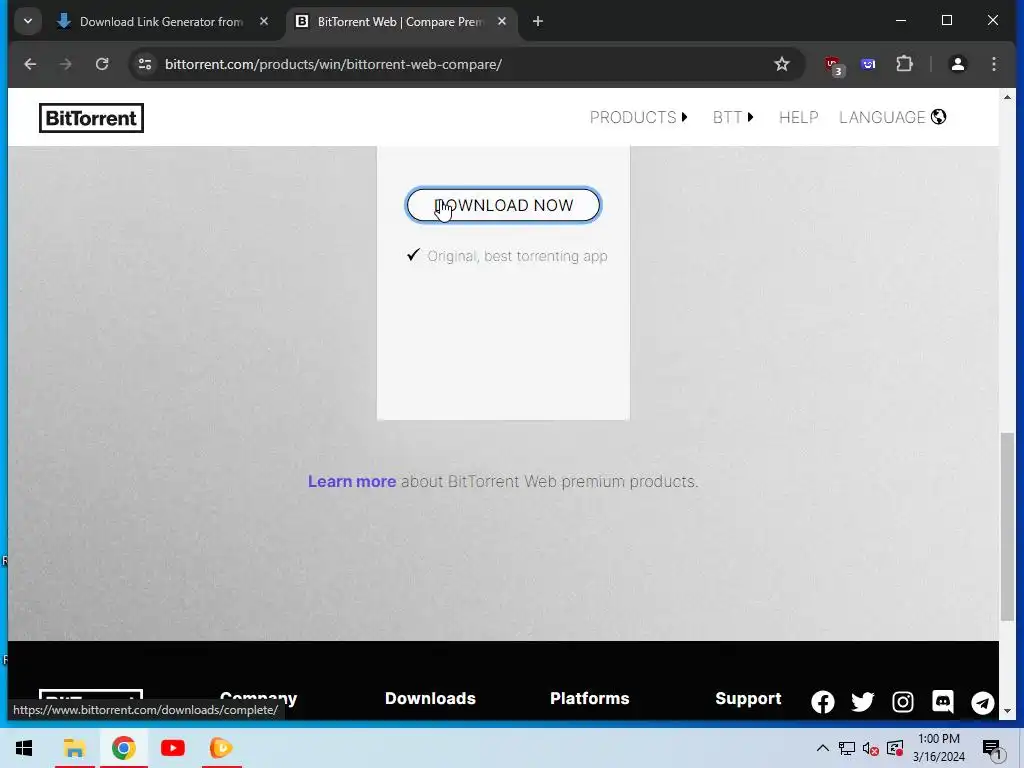Open BitTorrent Twitter icon
The width and height of the screenshot is (1024, 768).
(x=863, y=702)
